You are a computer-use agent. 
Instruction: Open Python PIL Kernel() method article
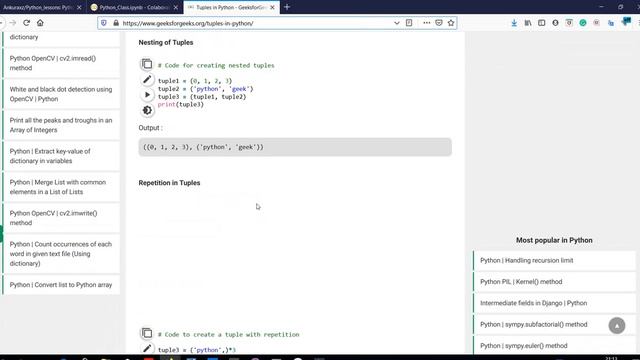(554, 282)
